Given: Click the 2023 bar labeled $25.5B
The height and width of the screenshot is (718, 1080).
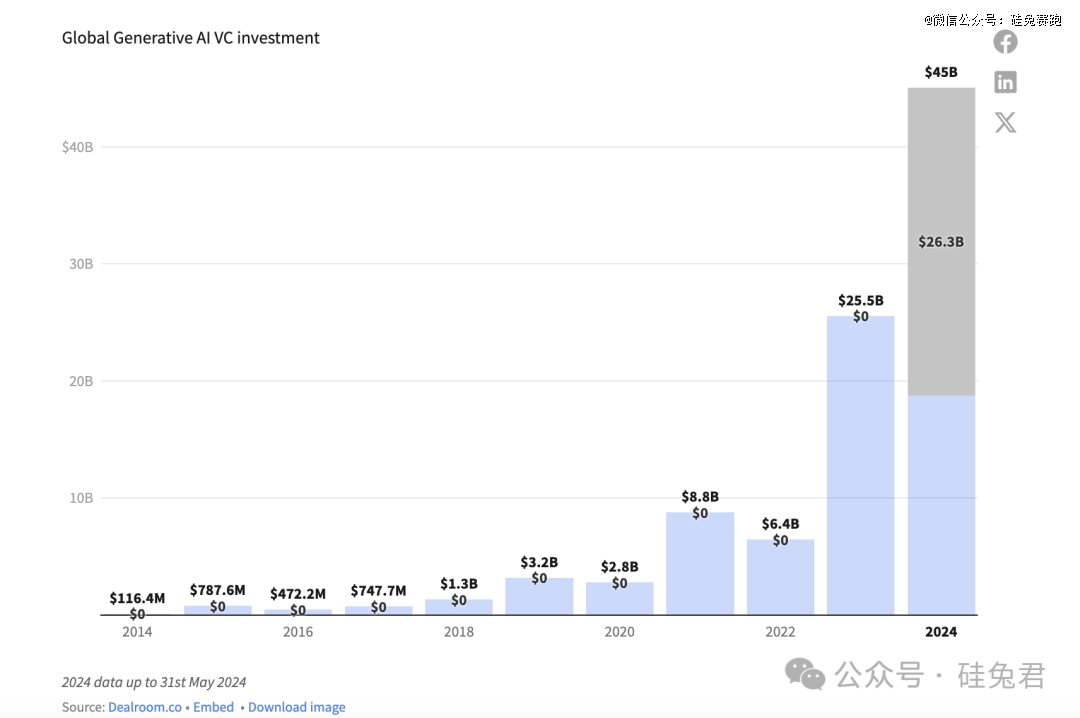Looking at the screenshot, I should coord(861,470).
